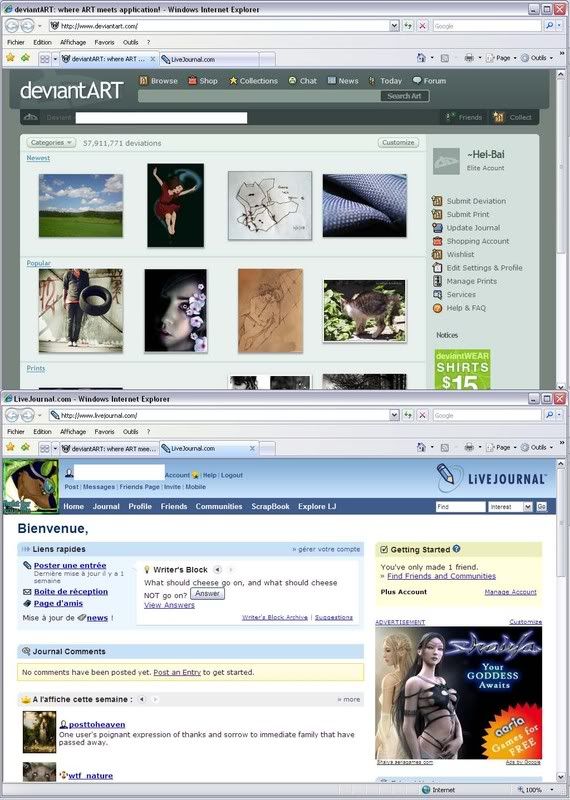Open the green landscape thumbnail under Newest

(81, 206)
